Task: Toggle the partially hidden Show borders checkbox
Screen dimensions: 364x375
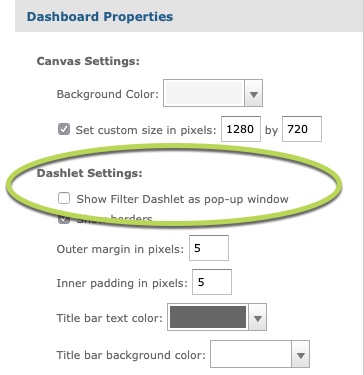Action: (64, 219)
